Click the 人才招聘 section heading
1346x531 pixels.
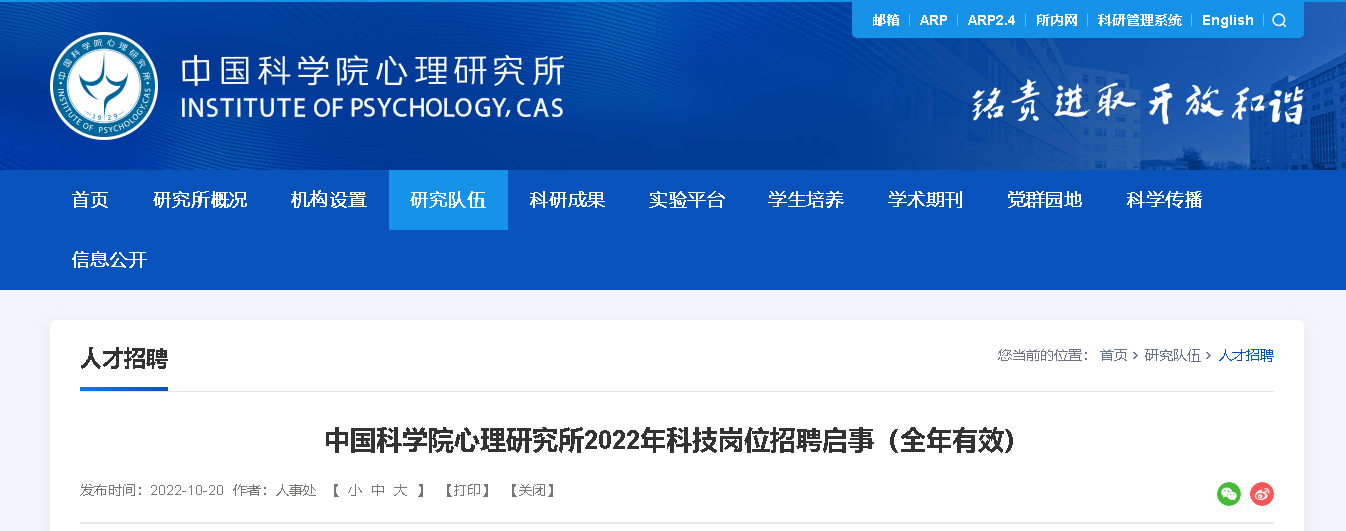tap(124, 359)
